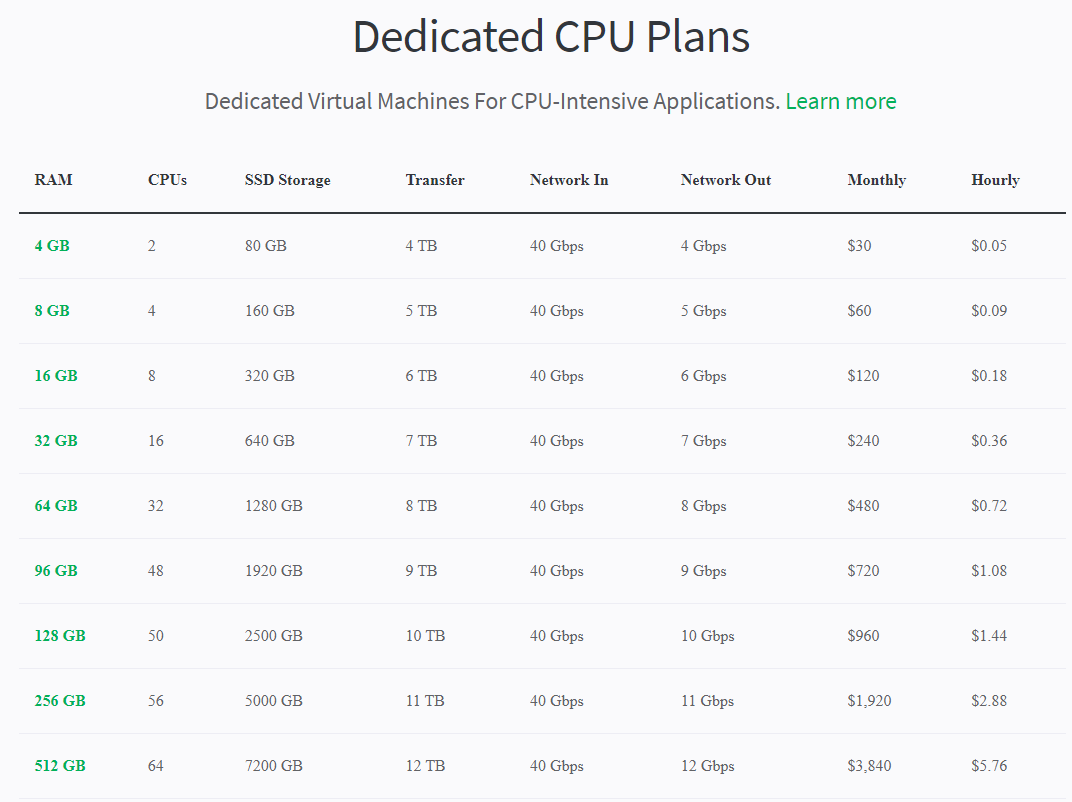Click the $3,840 monthly price cell

pyautogui.click(x=869, y=766)
